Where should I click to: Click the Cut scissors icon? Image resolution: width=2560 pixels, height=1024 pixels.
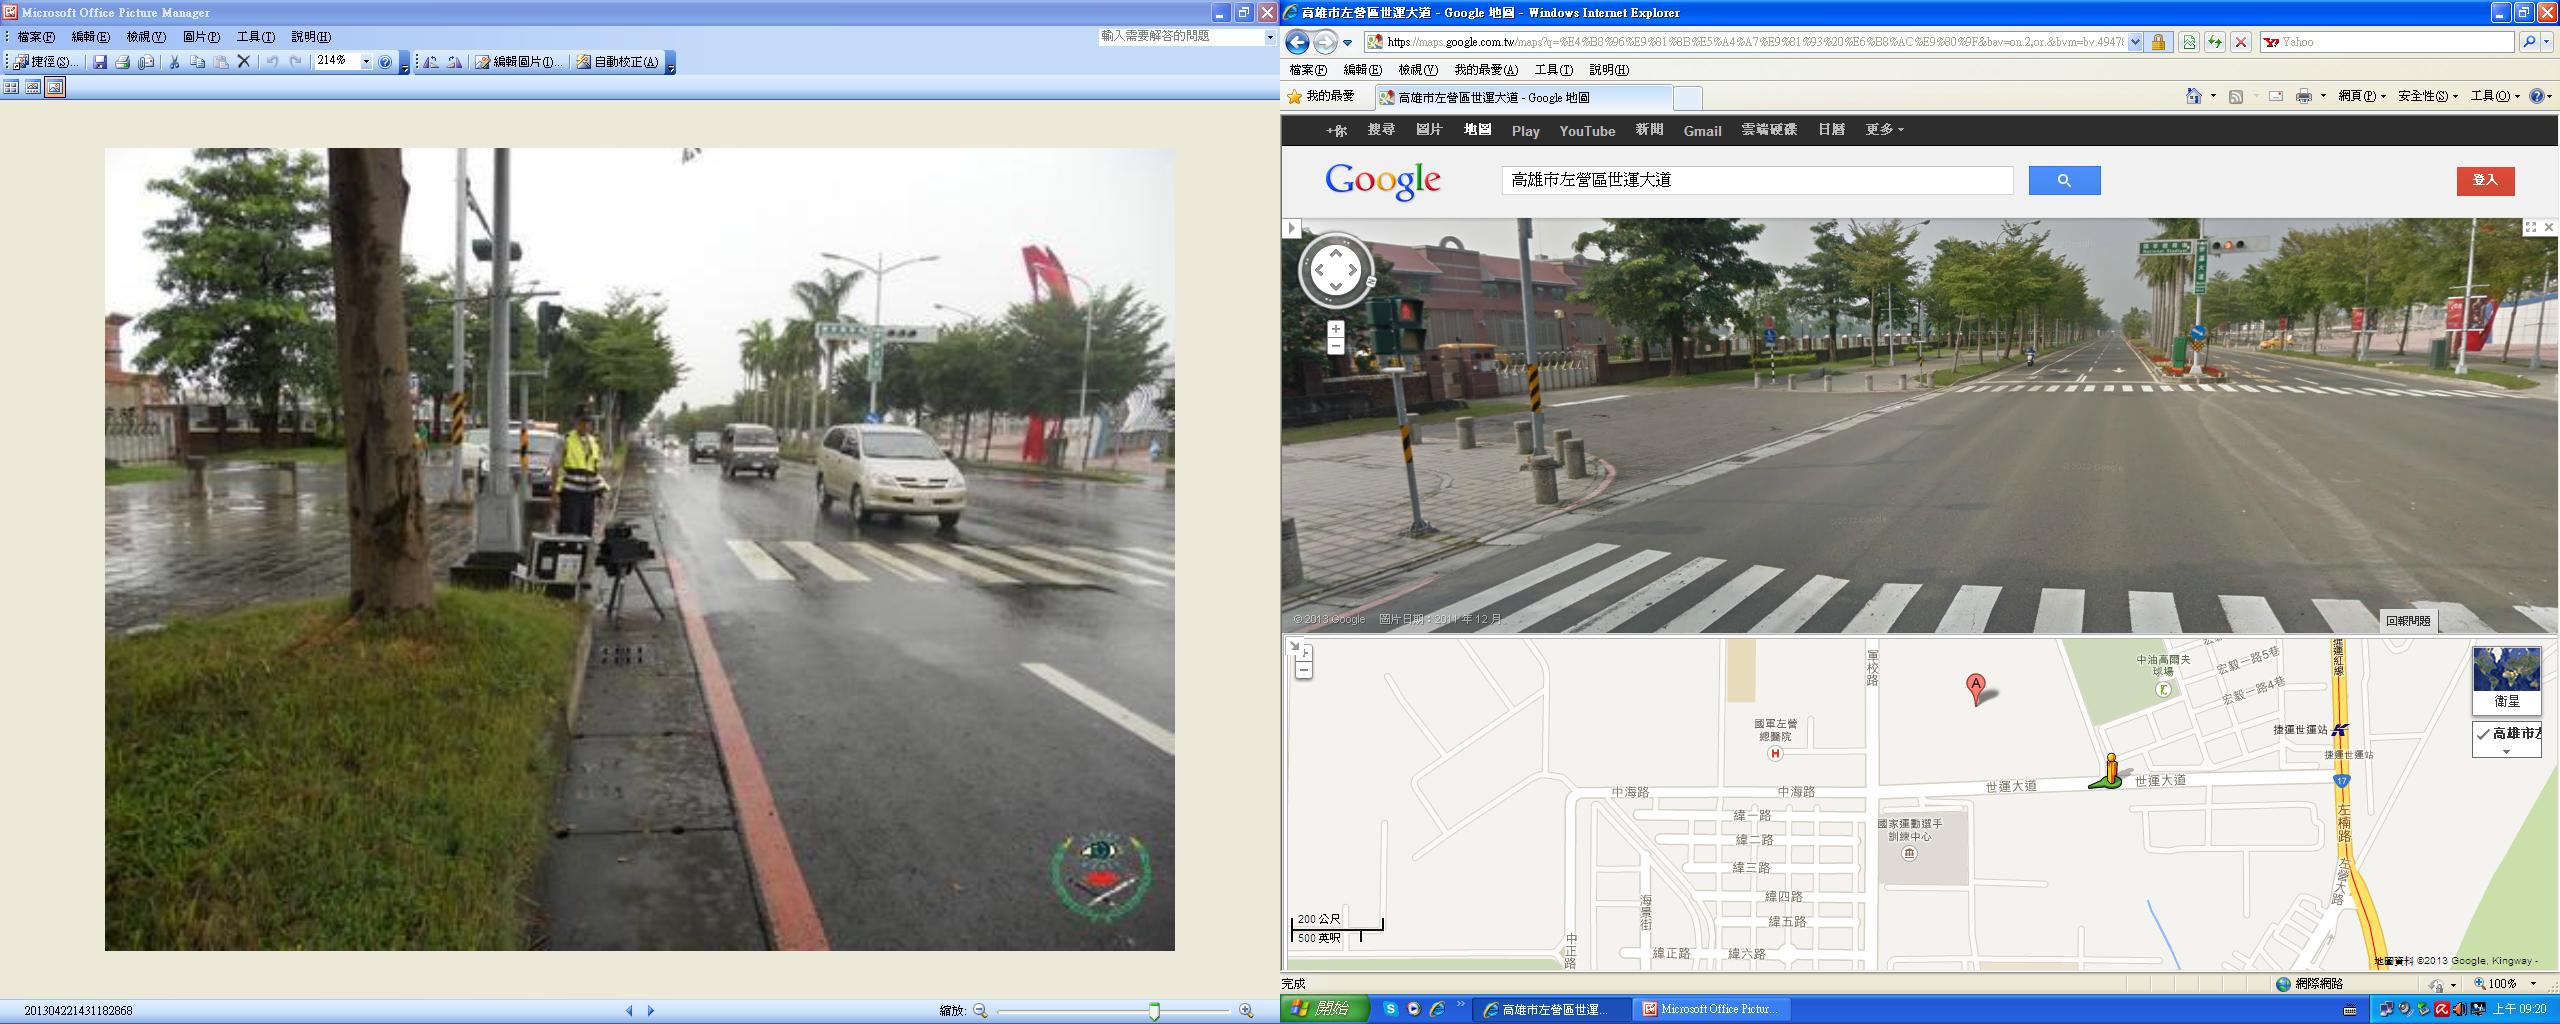[174, 62]
